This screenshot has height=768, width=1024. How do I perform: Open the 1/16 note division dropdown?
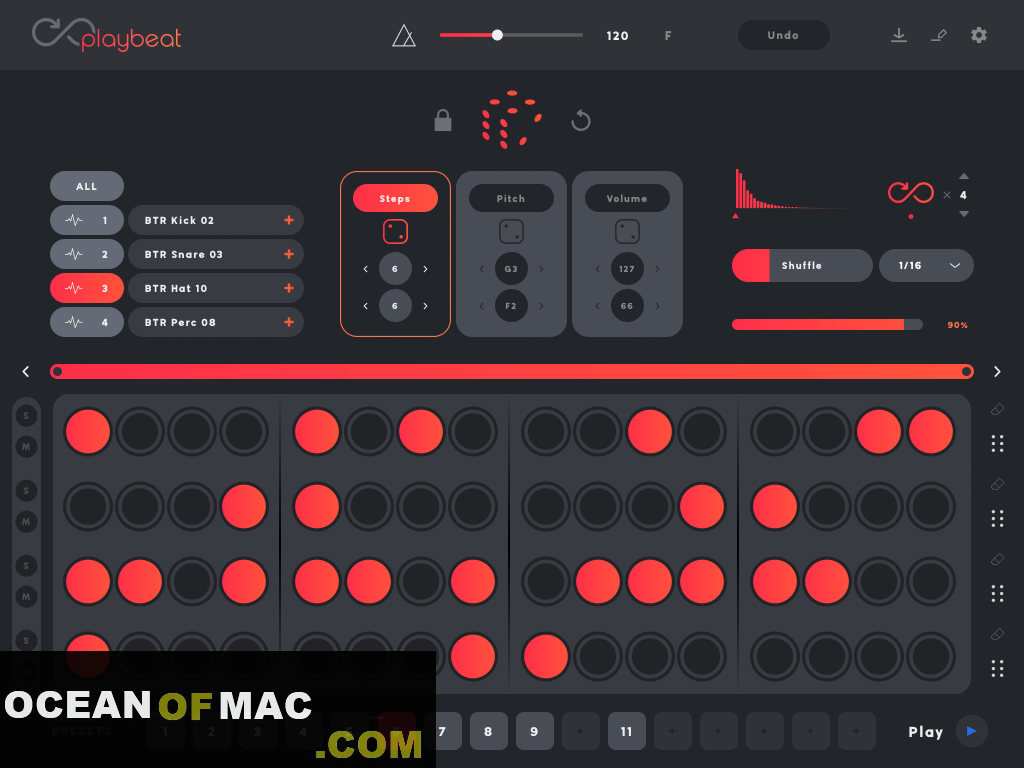pos(926,266)
